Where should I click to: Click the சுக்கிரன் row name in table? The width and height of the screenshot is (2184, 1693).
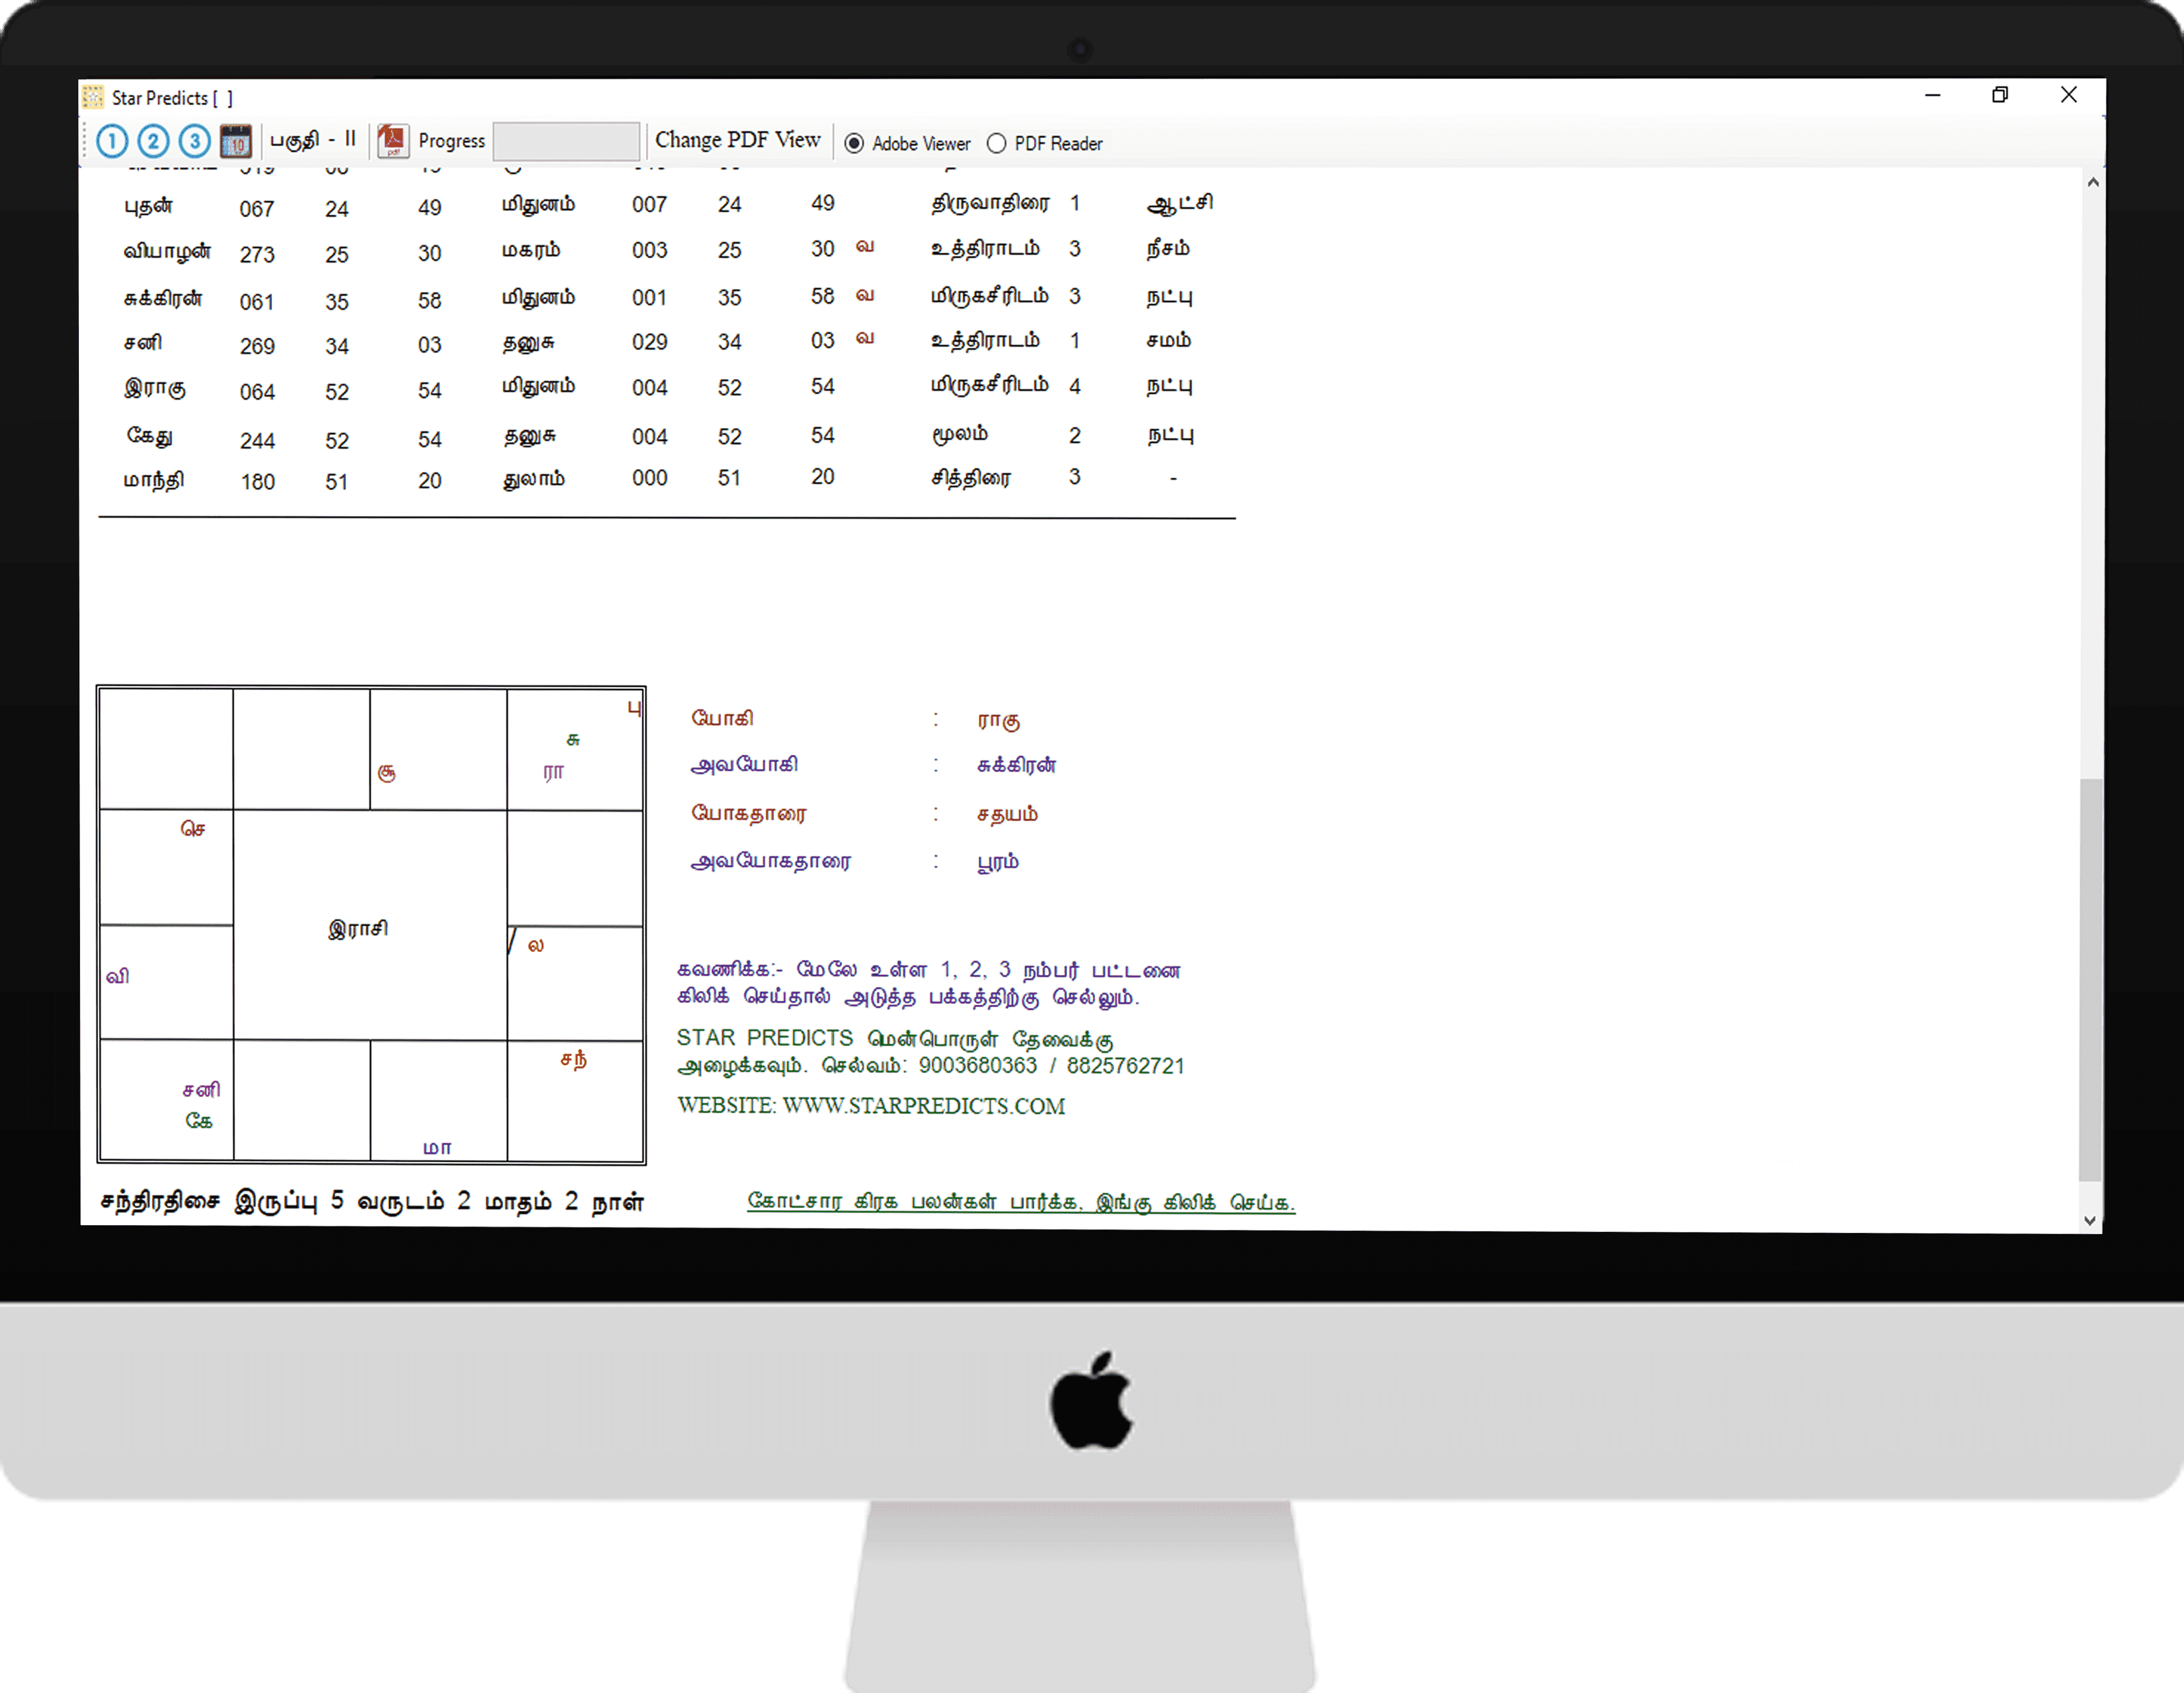(163, 298)
